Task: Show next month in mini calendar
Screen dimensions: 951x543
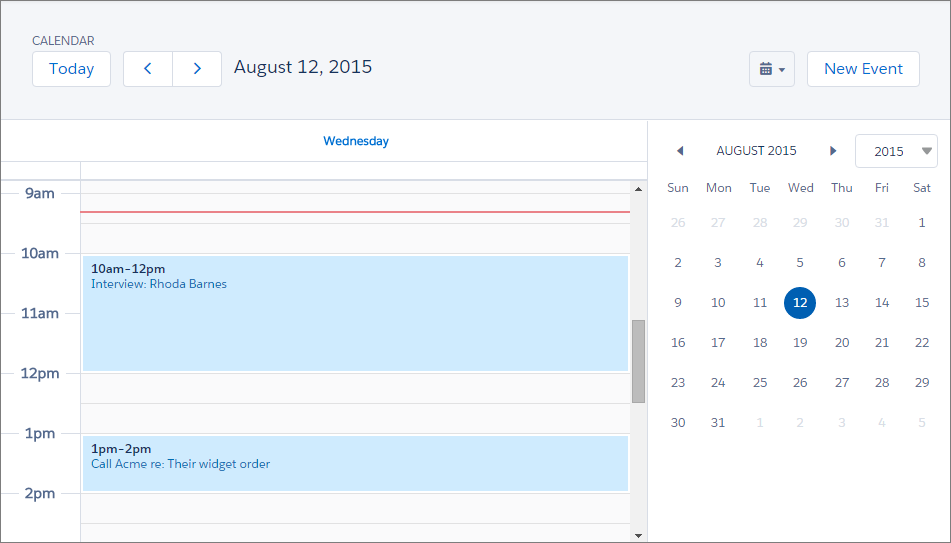Action: pyautogui.click(x=833, y=150)
